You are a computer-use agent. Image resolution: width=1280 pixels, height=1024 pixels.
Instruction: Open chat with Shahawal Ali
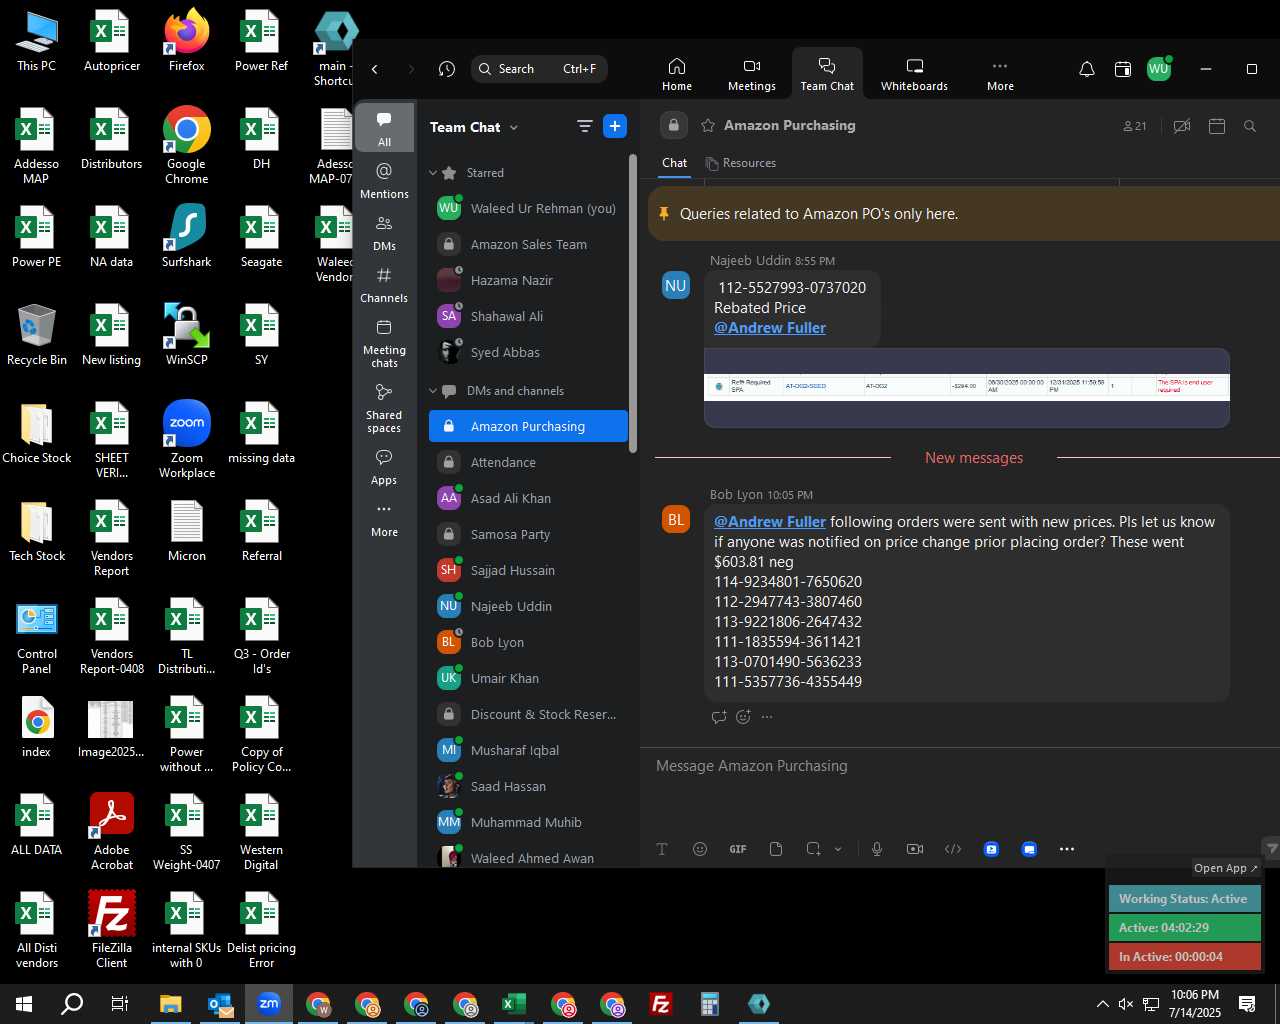(x=528, y=316)
